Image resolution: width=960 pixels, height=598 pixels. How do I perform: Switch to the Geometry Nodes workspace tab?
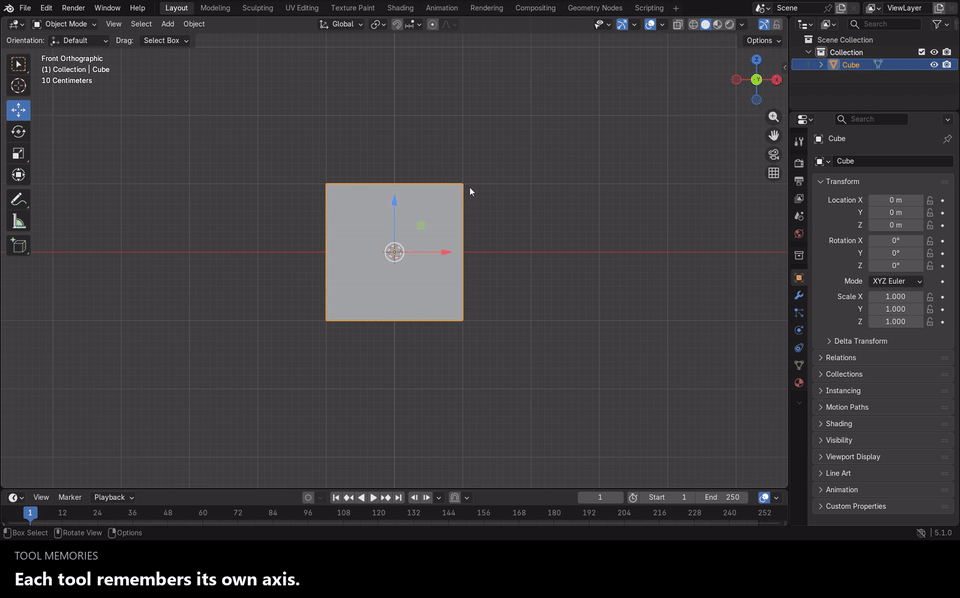coord(594,8)
